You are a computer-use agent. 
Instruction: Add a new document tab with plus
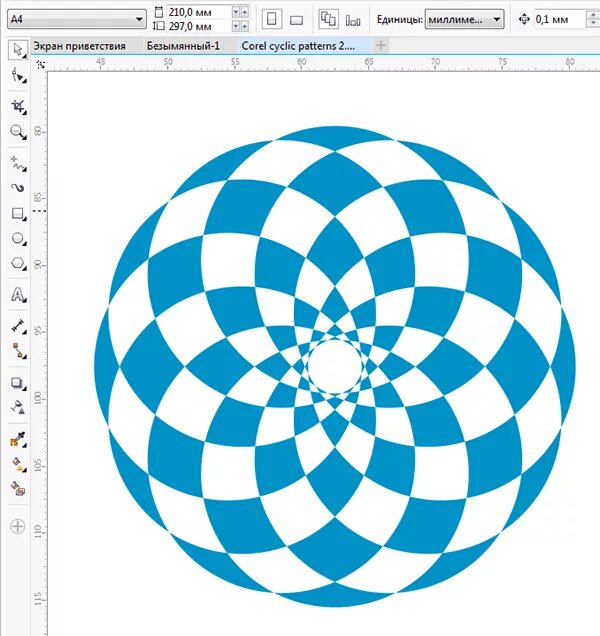click(381, 45)
